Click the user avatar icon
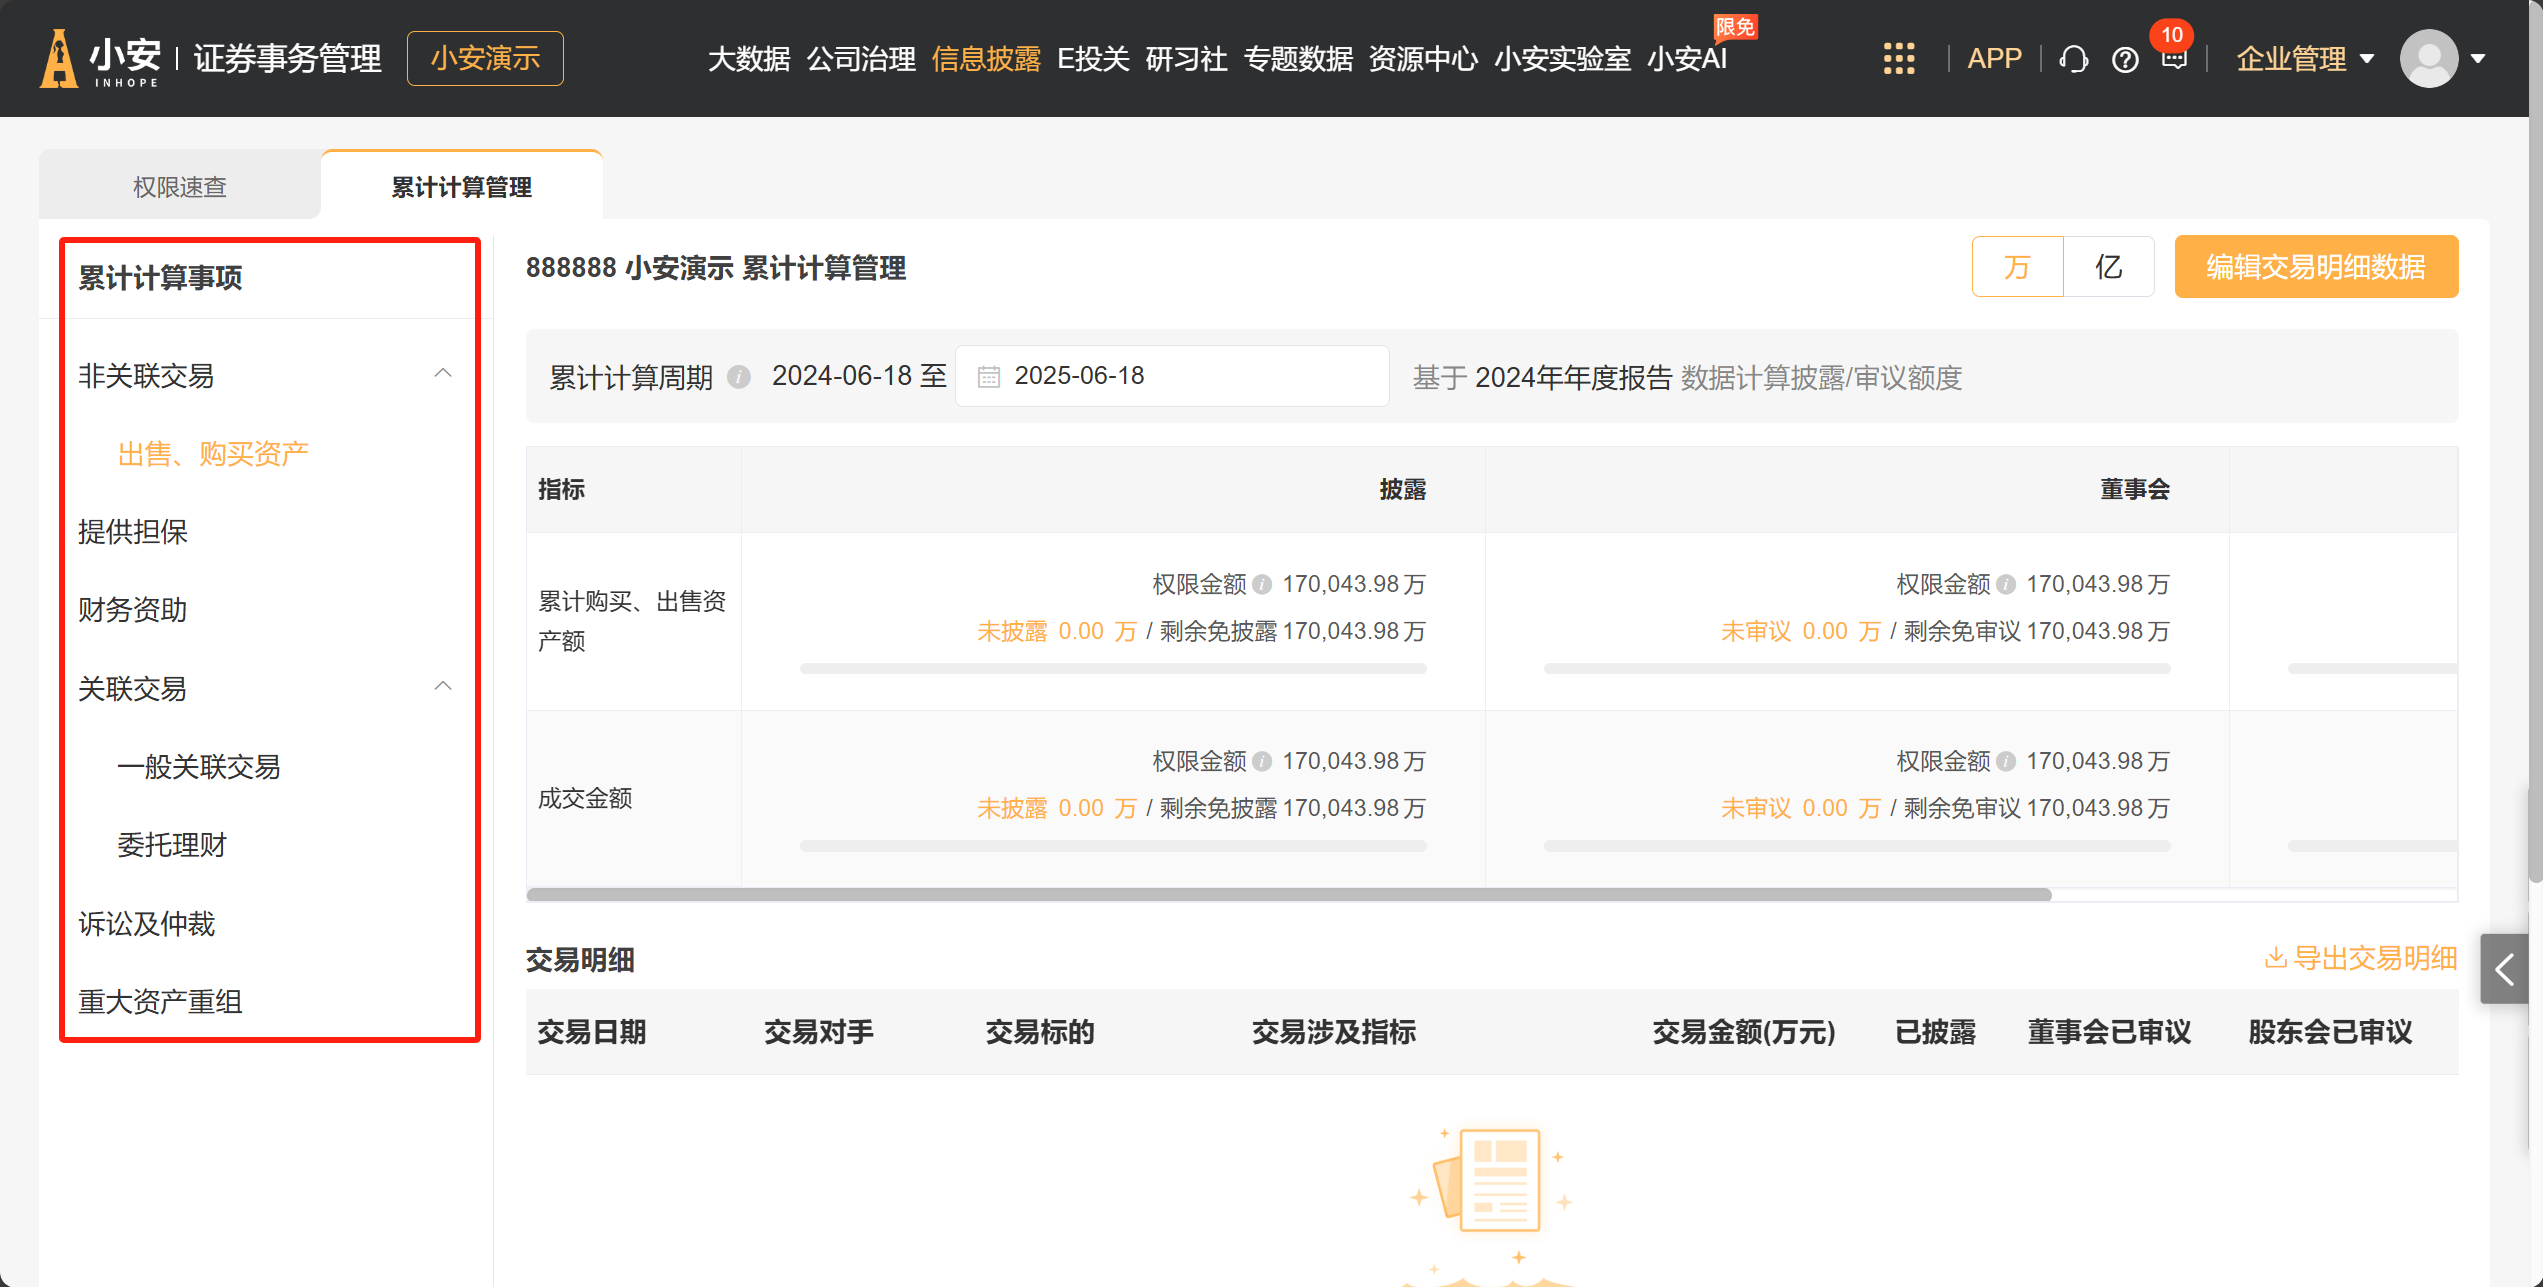This screenshot has width=2543, height=1287. tap(2428, 58)
